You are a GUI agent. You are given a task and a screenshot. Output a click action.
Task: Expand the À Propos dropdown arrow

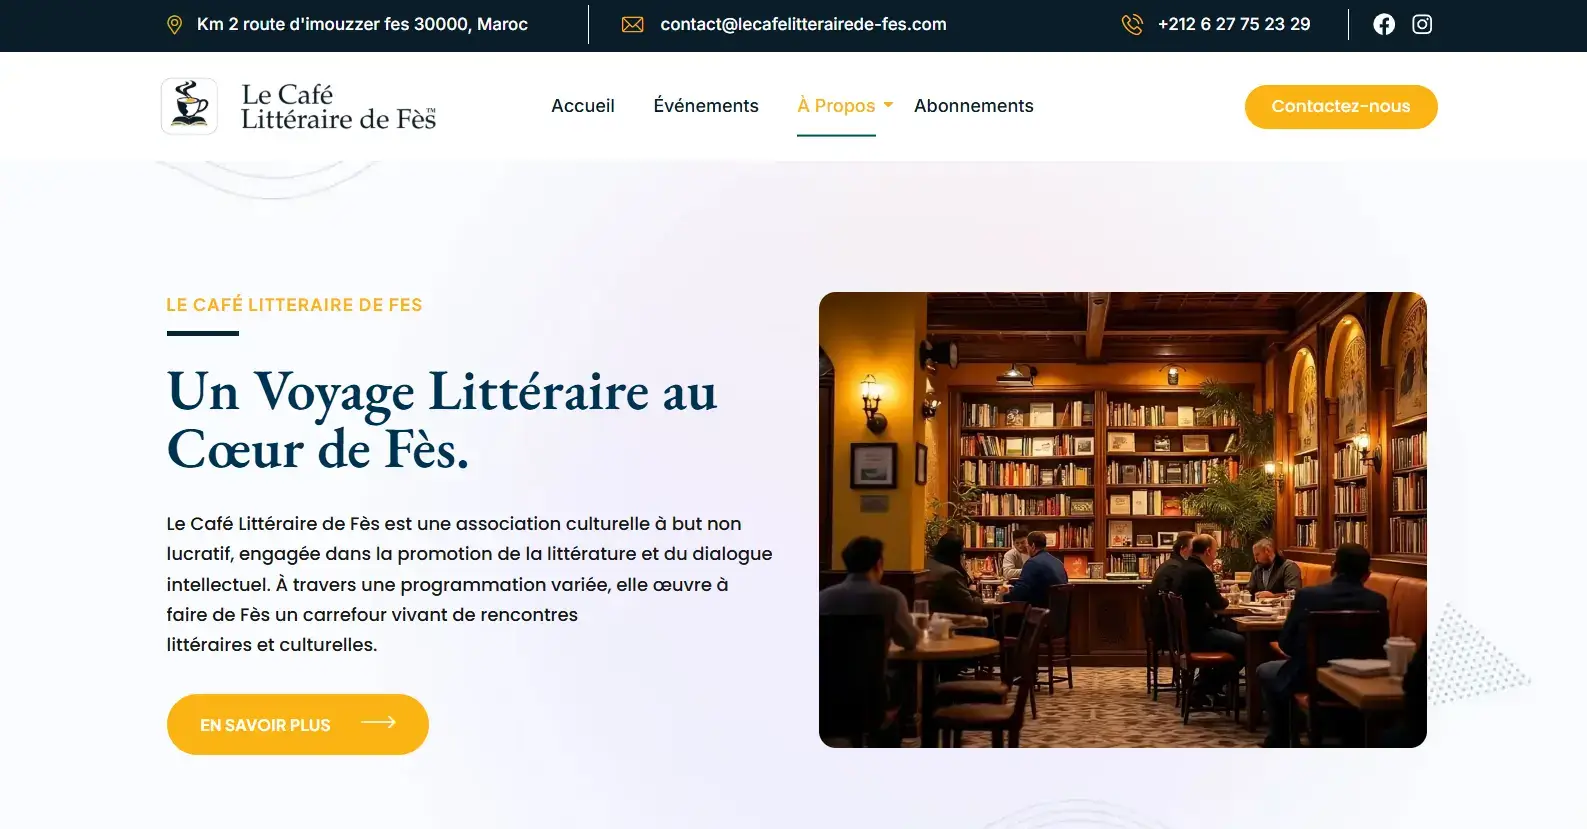888,105
